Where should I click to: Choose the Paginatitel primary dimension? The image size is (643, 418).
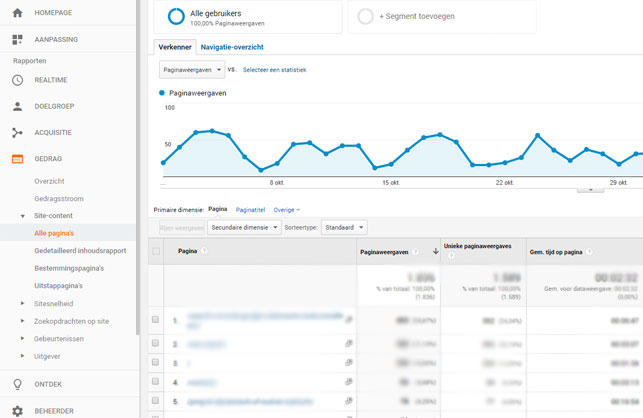[x=251, y=210]
